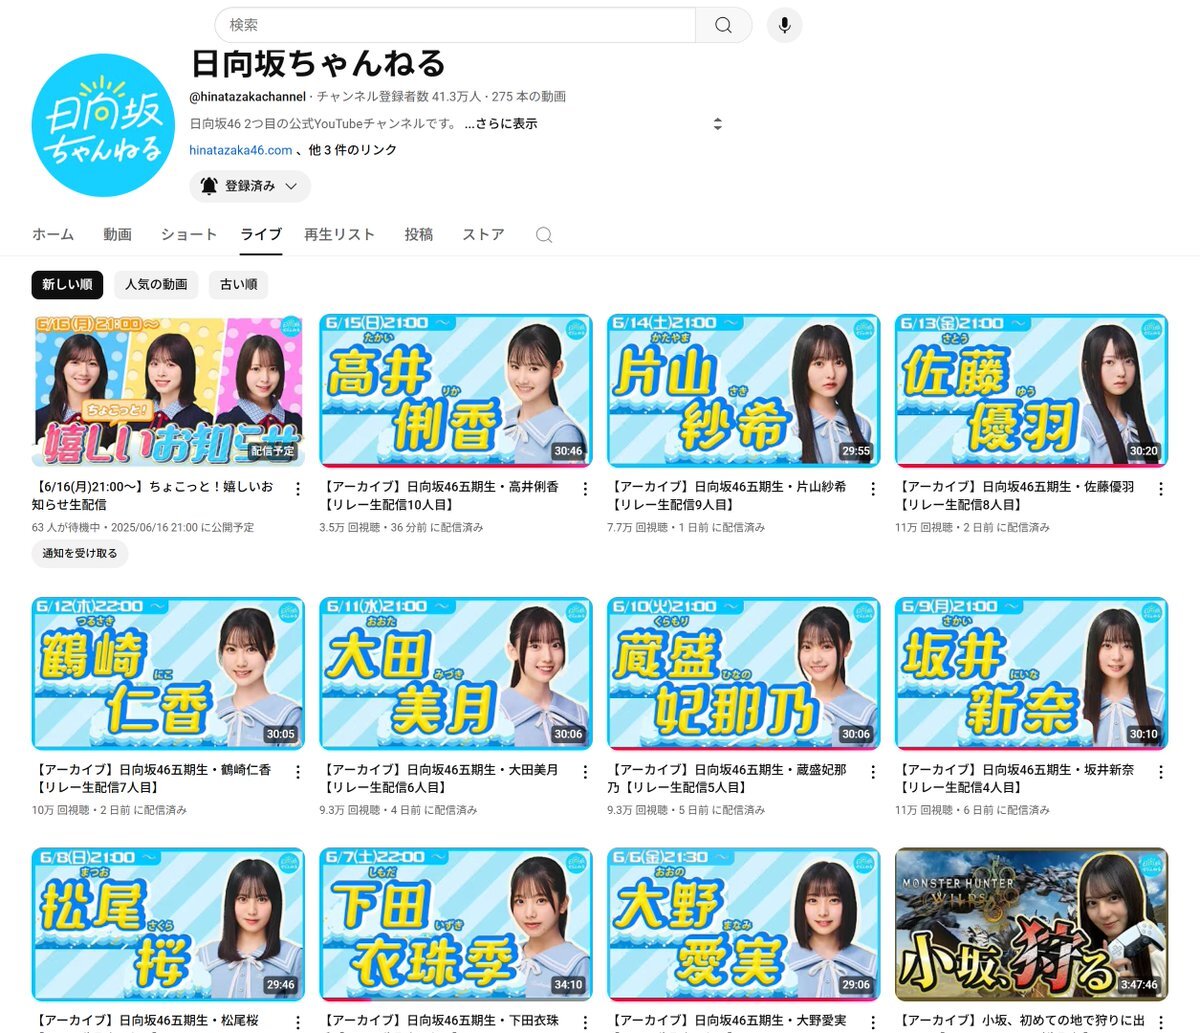Switch to the ホーム tab
This screenshot has height=1033, width=1200.
point(53,234)
